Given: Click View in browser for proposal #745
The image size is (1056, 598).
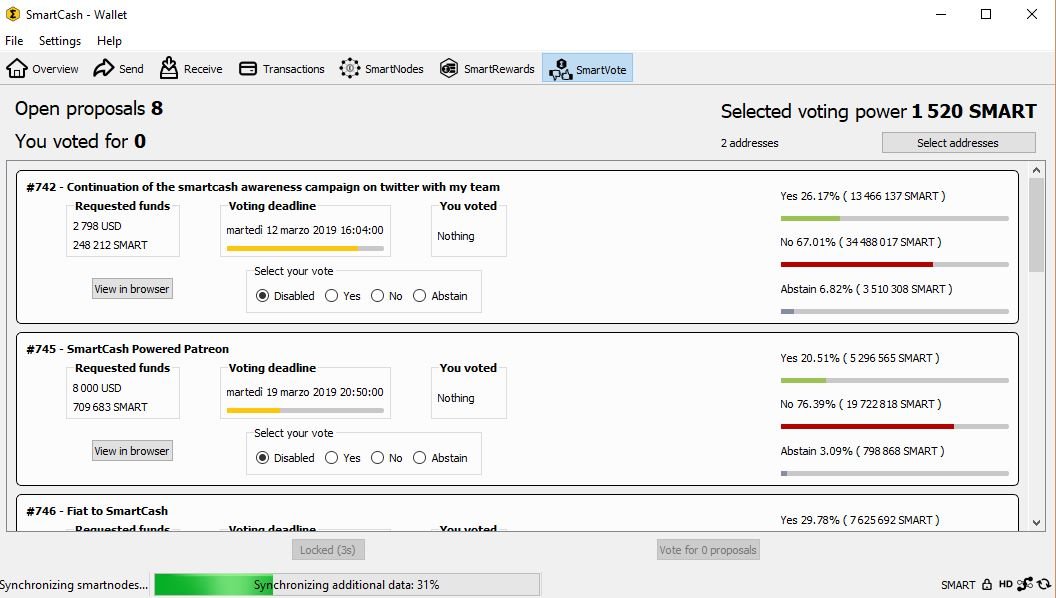Looking at the screenshot, I should click(x=132, y=451).
